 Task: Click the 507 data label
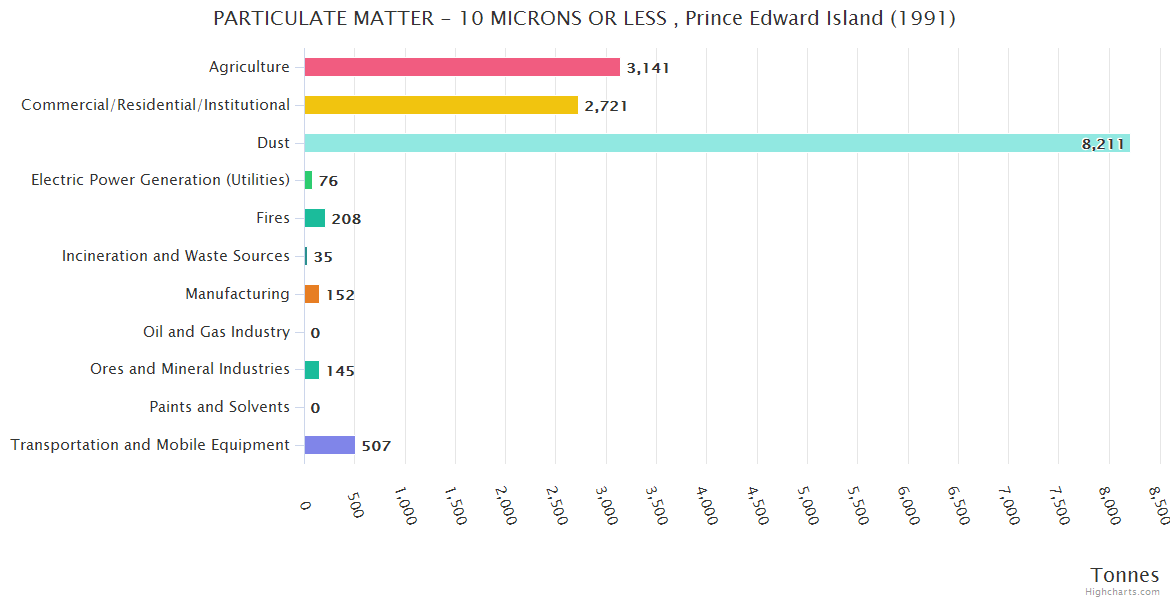coord(376,446)
